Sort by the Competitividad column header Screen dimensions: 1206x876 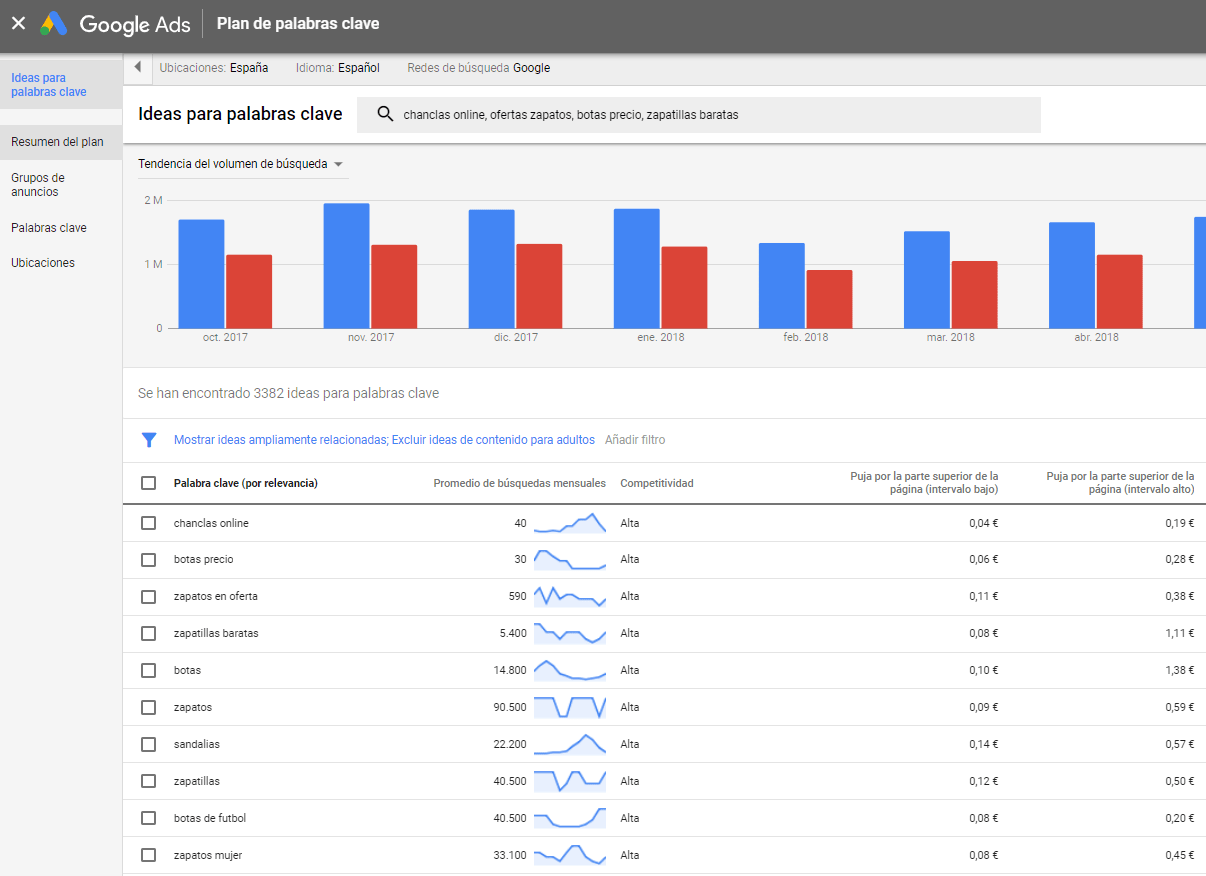click(x=657, y=483)
